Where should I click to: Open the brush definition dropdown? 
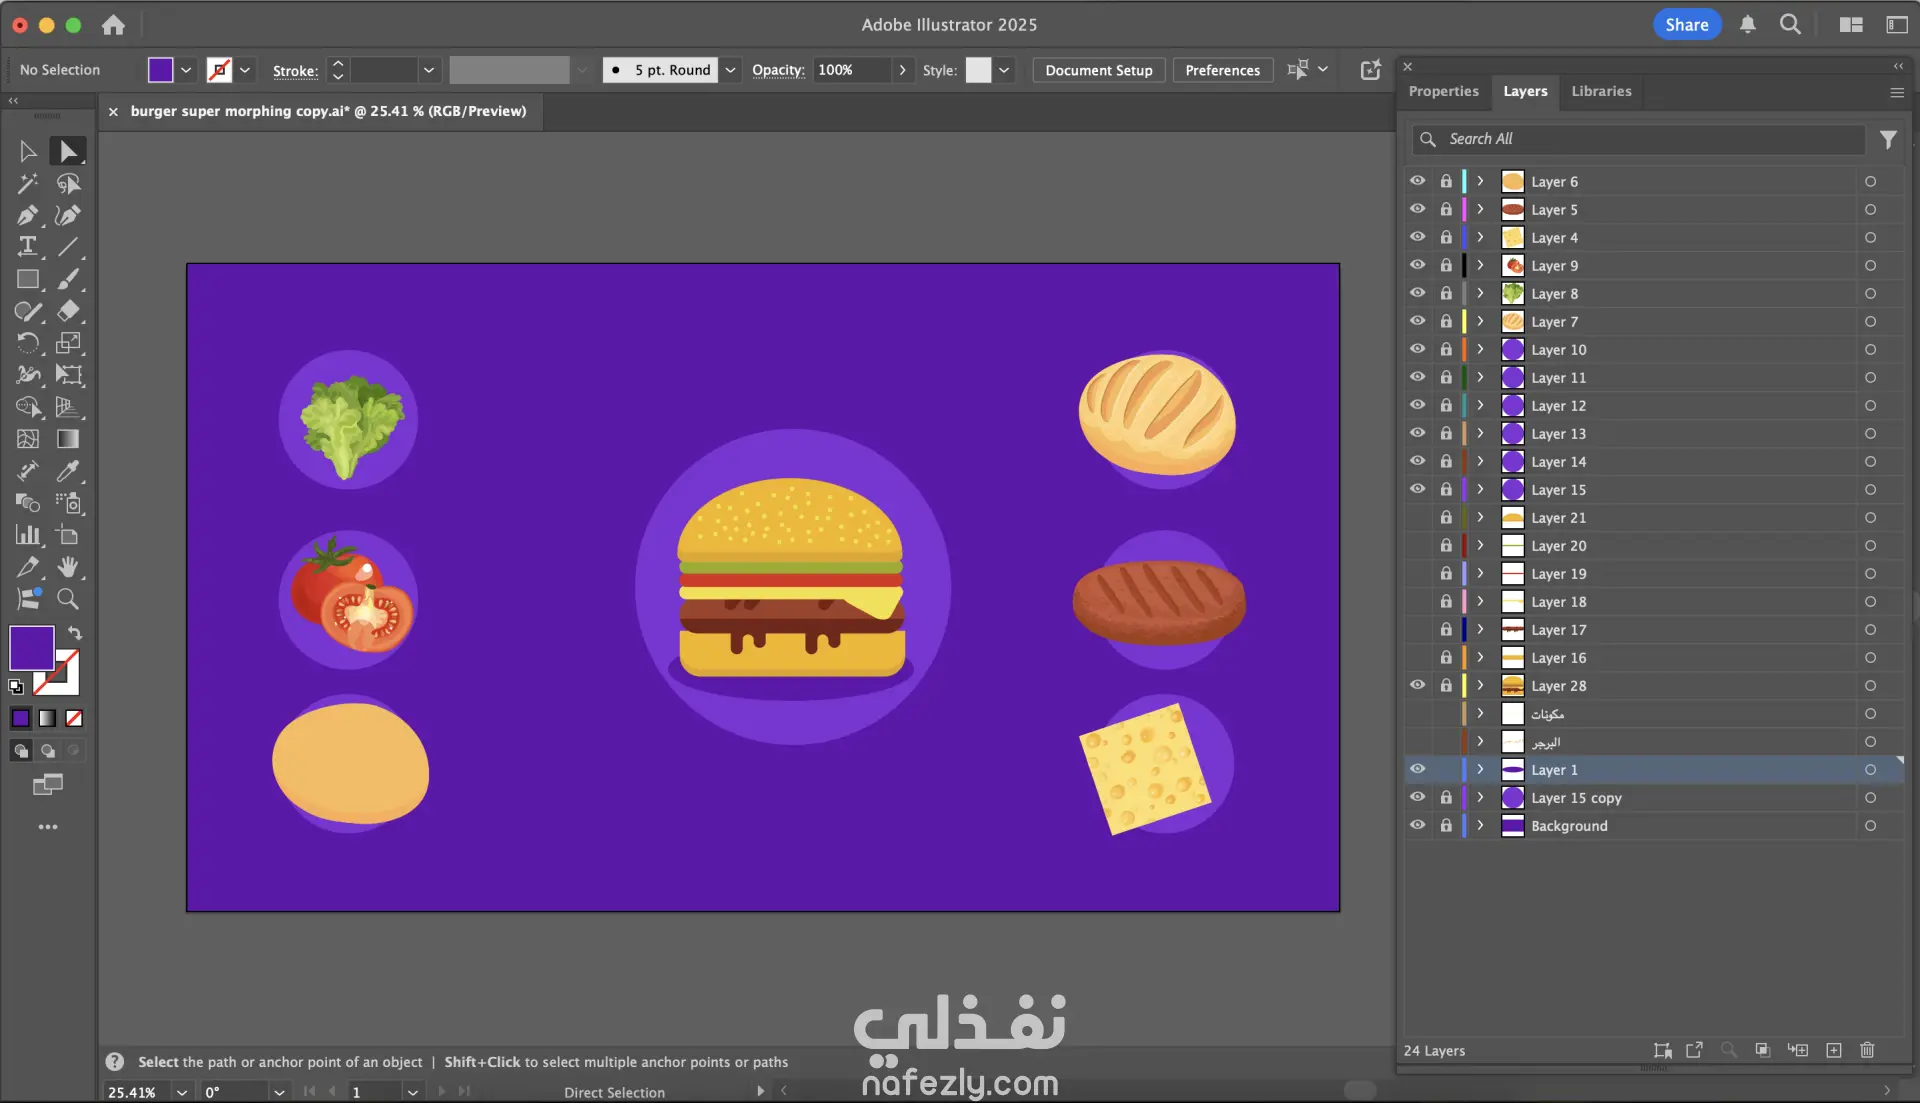730,70
